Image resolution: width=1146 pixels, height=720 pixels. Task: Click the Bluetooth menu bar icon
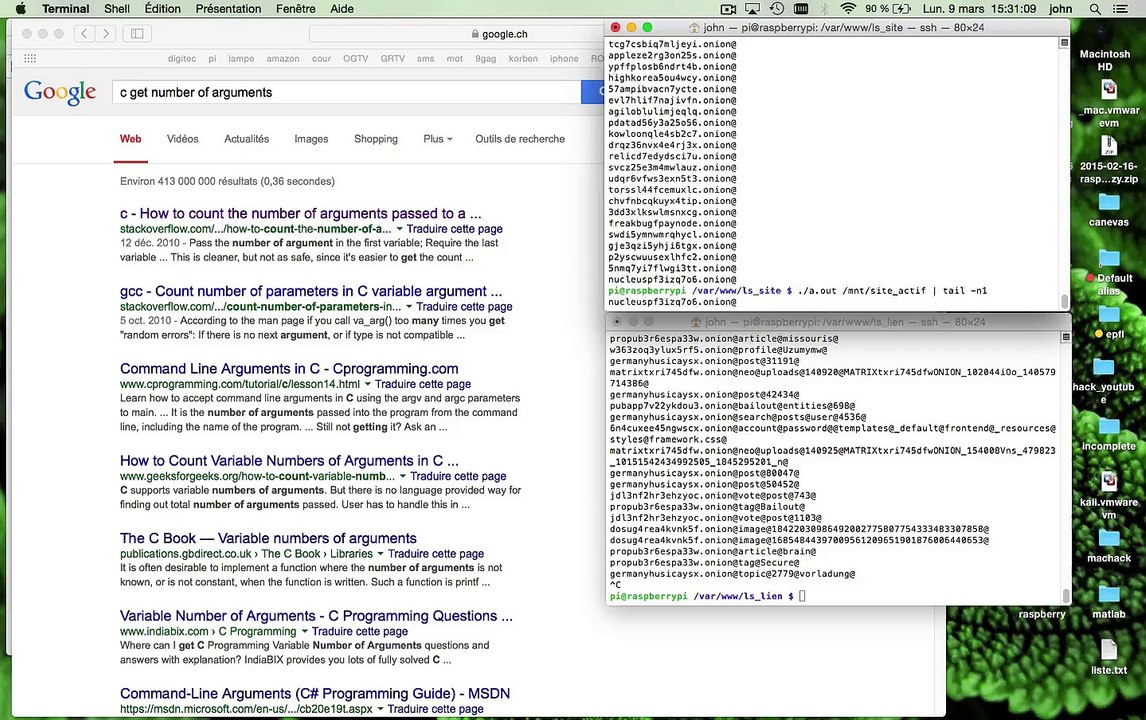[x=824, y=9]
